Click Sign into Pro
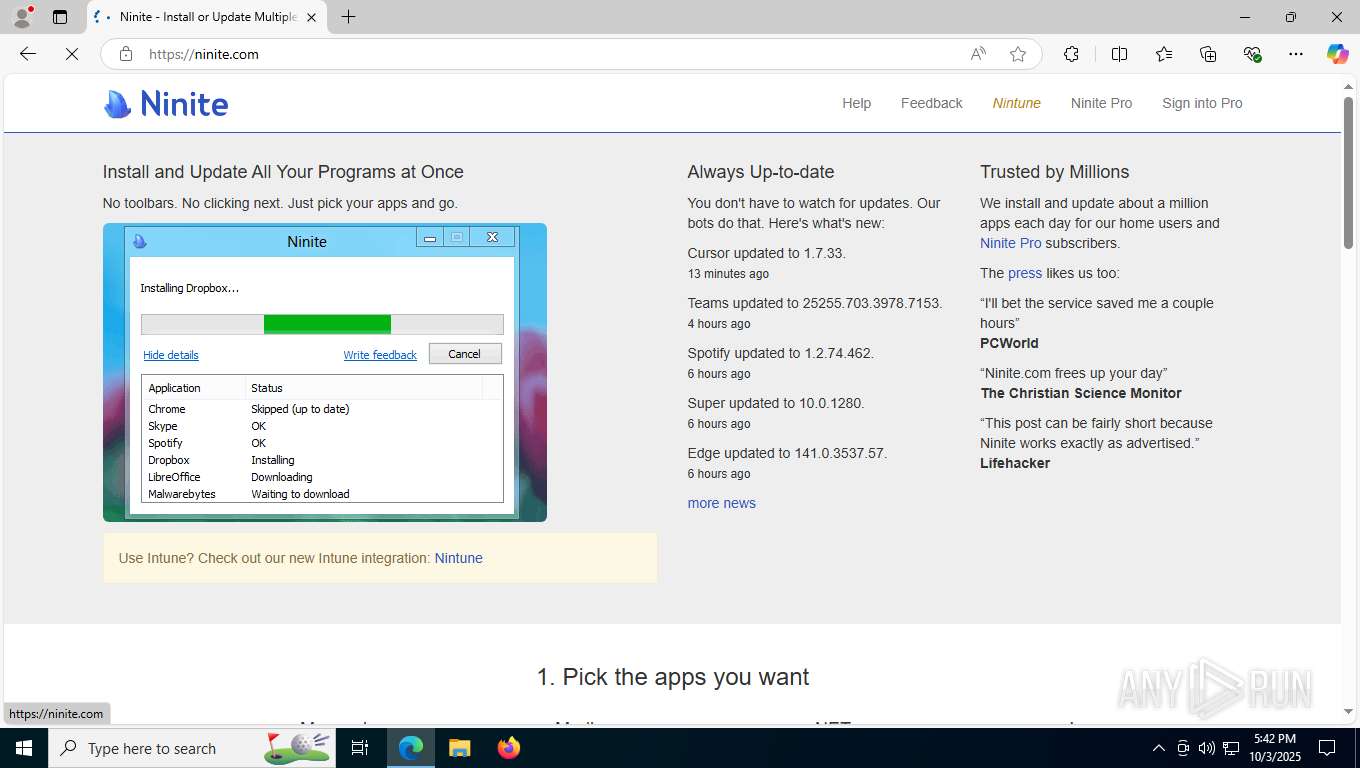 1202,103
